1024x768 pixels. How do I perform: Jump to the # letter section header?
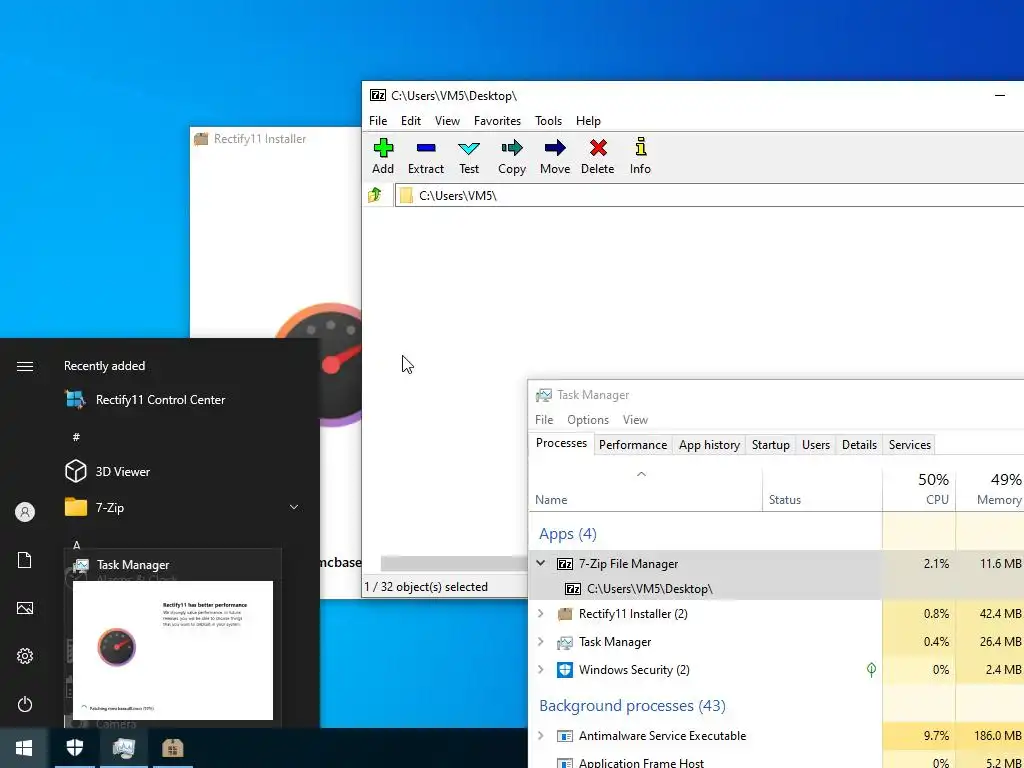[x=76, y=437]
